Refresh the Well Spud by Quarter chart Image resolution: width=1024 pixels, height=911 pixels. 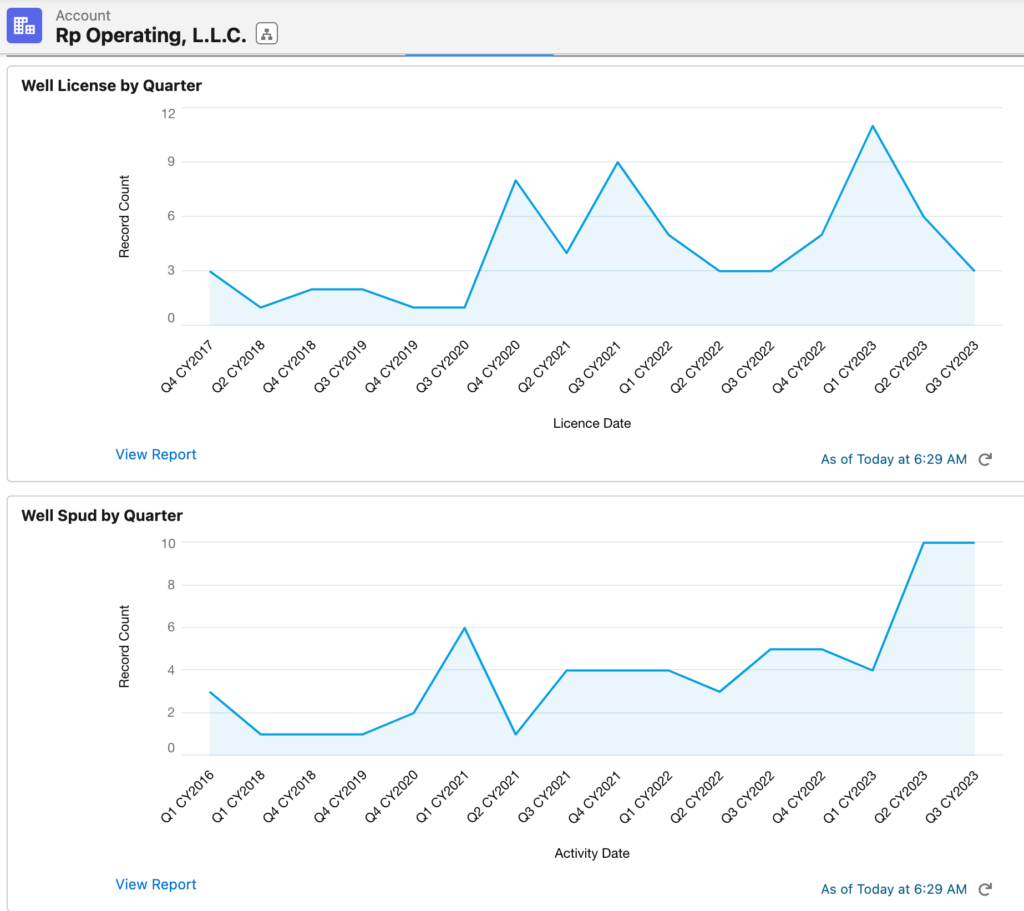(x=985, y=889)
